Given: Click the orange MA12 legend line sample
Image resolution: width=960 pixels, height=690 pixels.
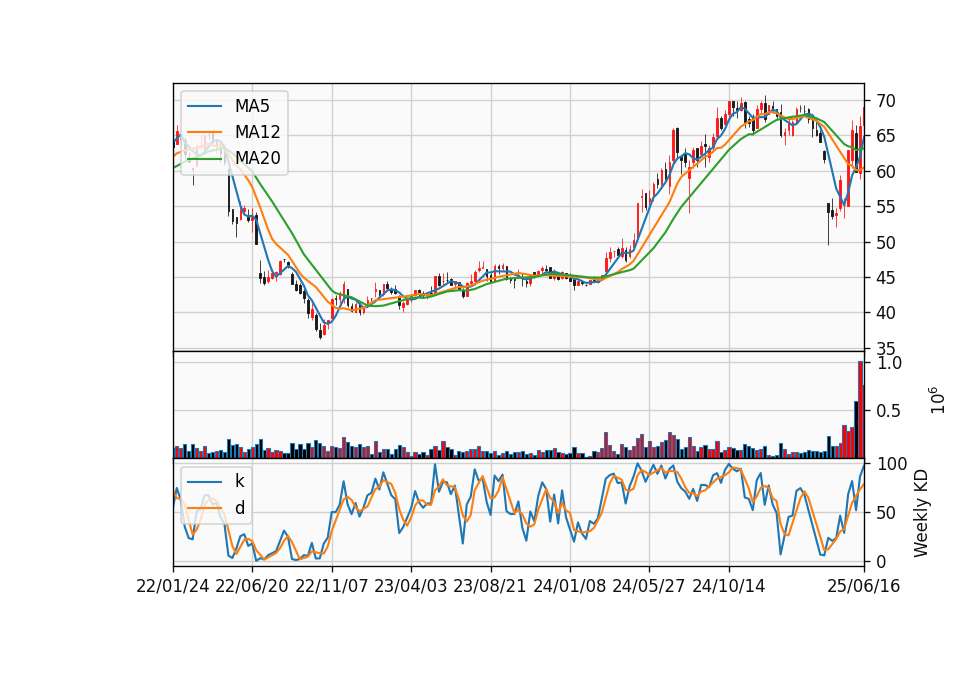Looking at the screenshot, I should tap(204, 132).
